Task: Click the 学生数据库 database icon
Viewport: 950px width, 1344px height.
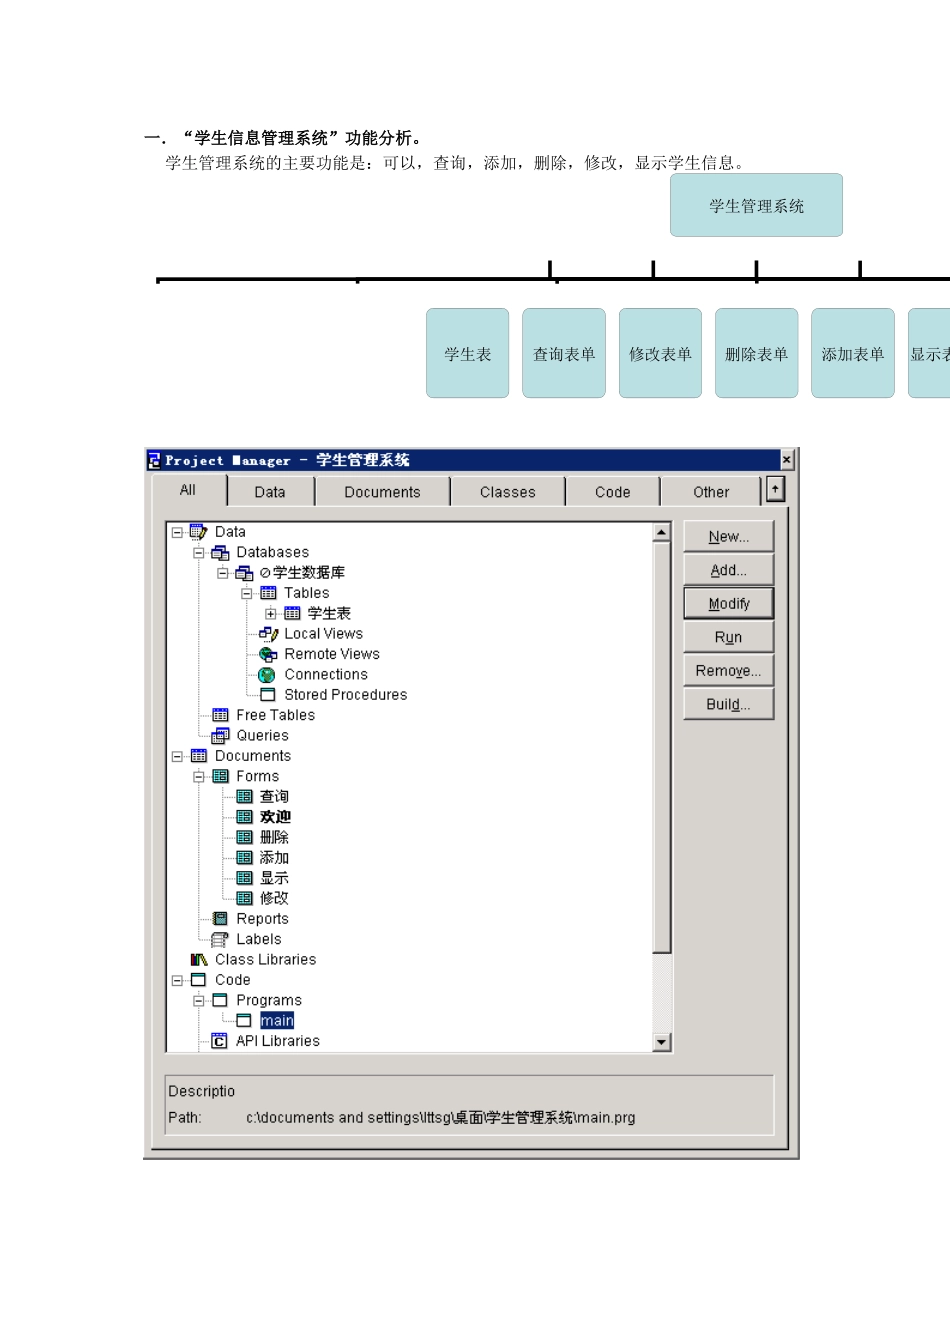Action: click(x=244, y=573)
